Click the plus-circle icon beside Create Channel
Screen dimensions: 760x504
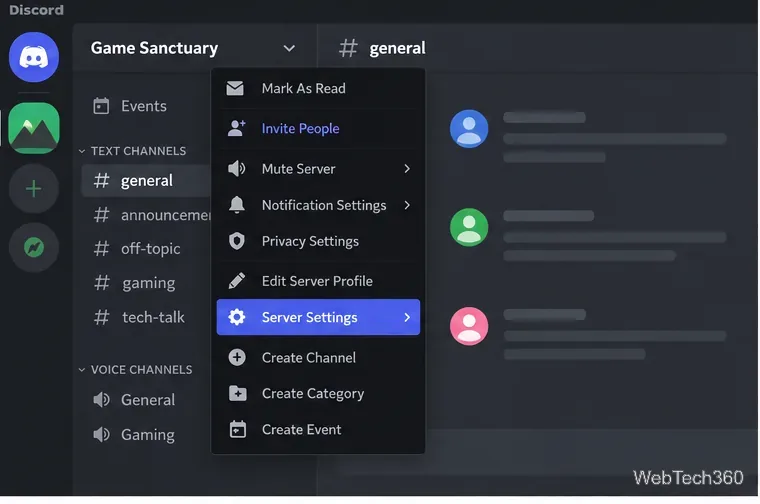[x=237, y=358]
